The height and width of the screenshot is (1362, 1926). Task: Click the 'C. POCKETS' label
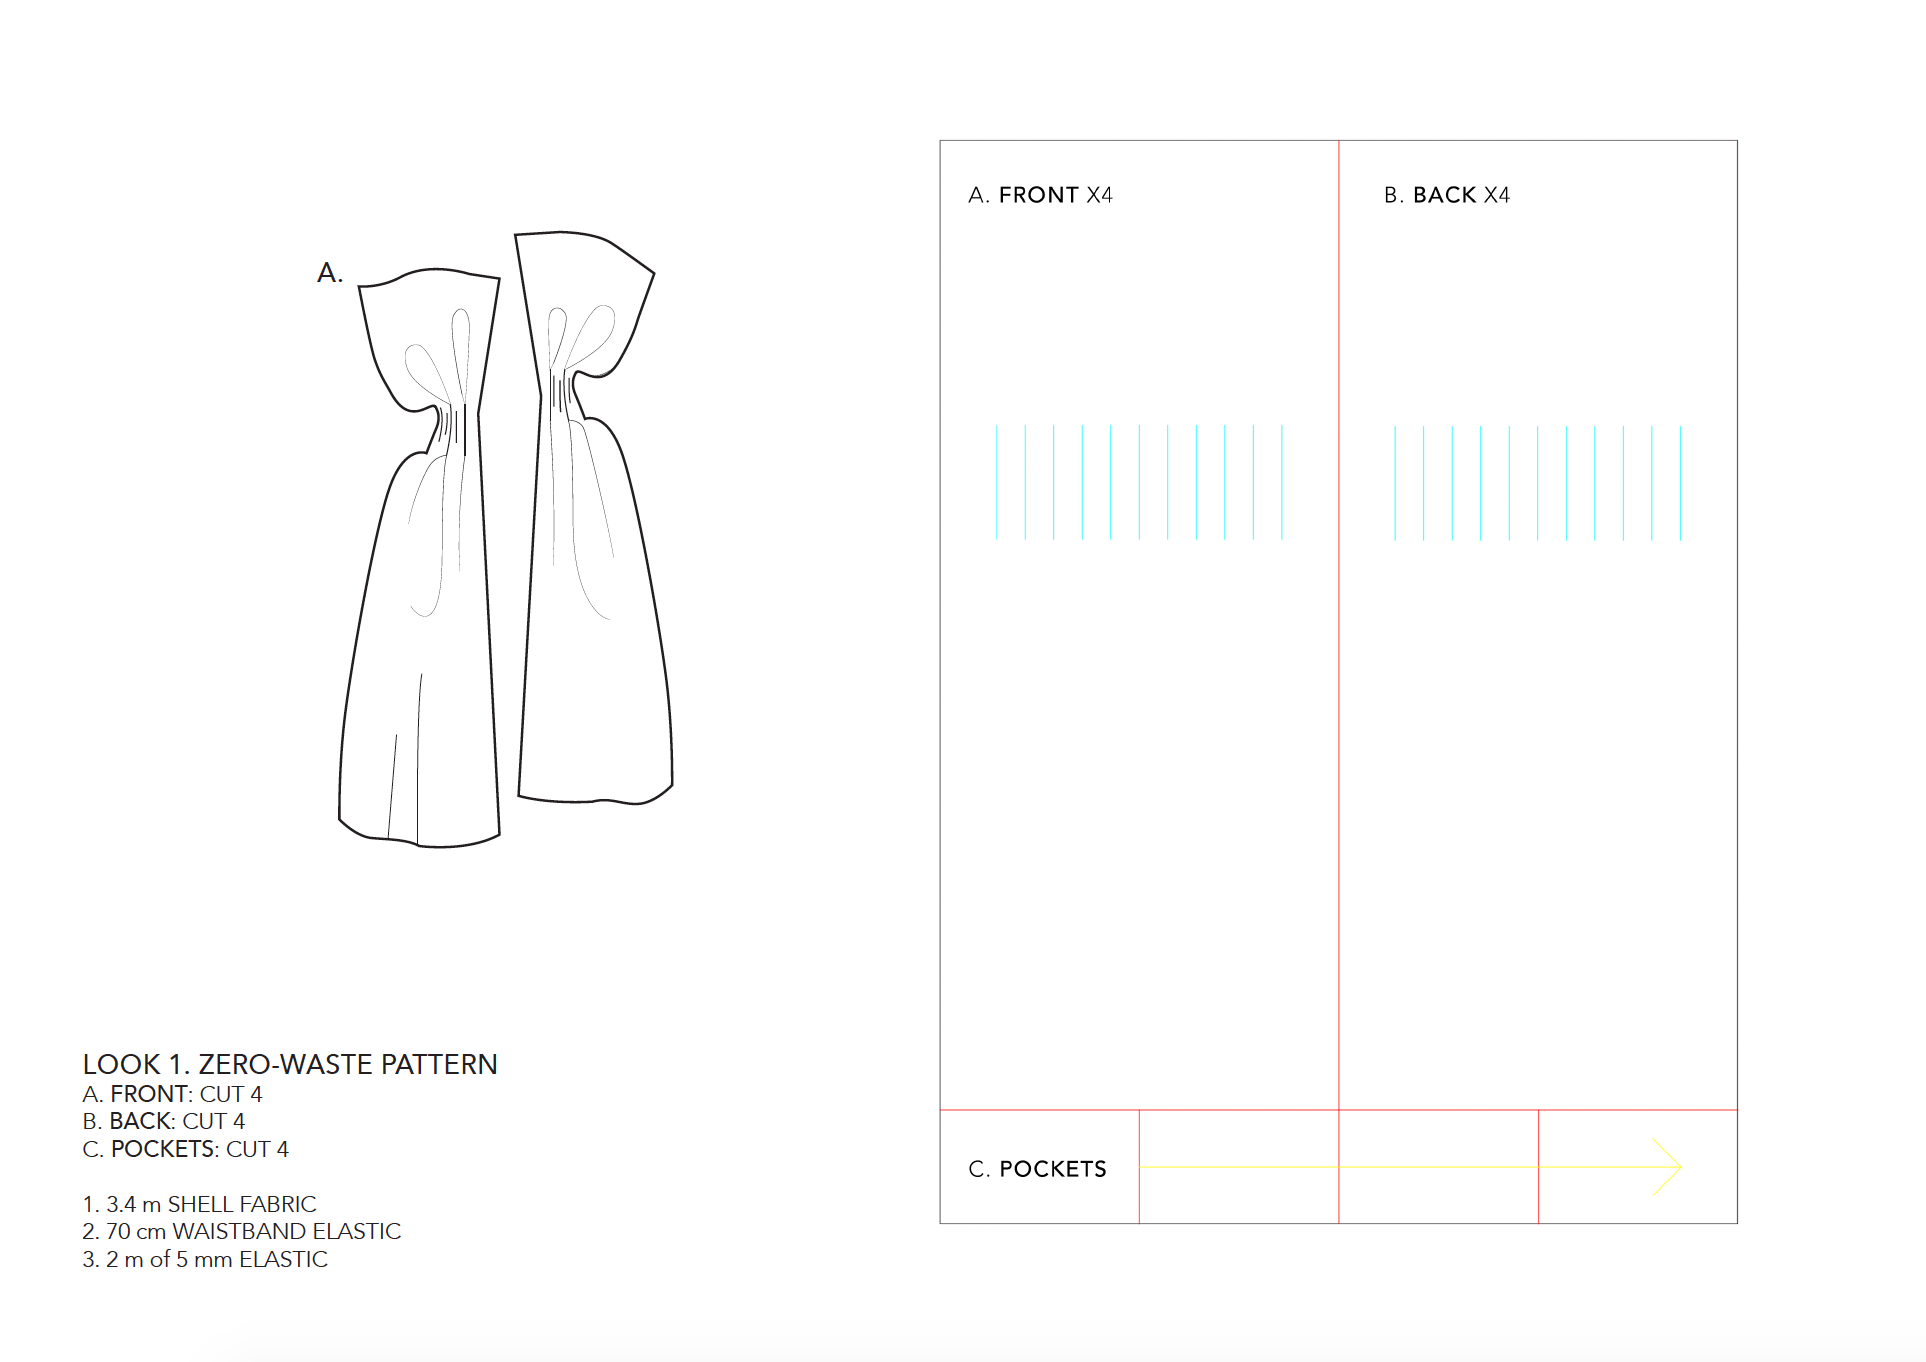pos(1037,1169)
